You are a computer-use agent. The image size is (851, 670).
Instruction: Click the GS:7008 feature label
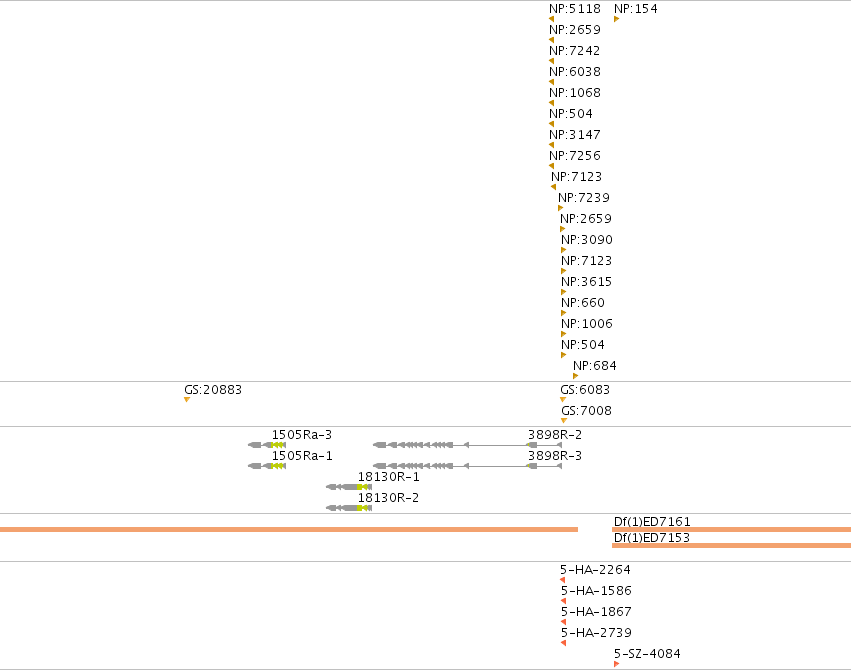click(587, 411)
